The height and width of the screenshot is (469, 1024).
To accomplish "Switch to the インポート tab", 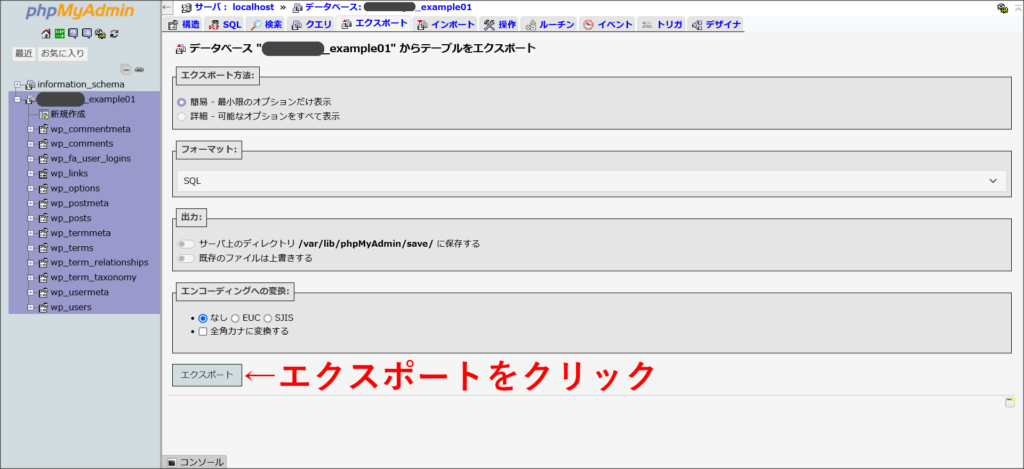I will tap(446, 25).
